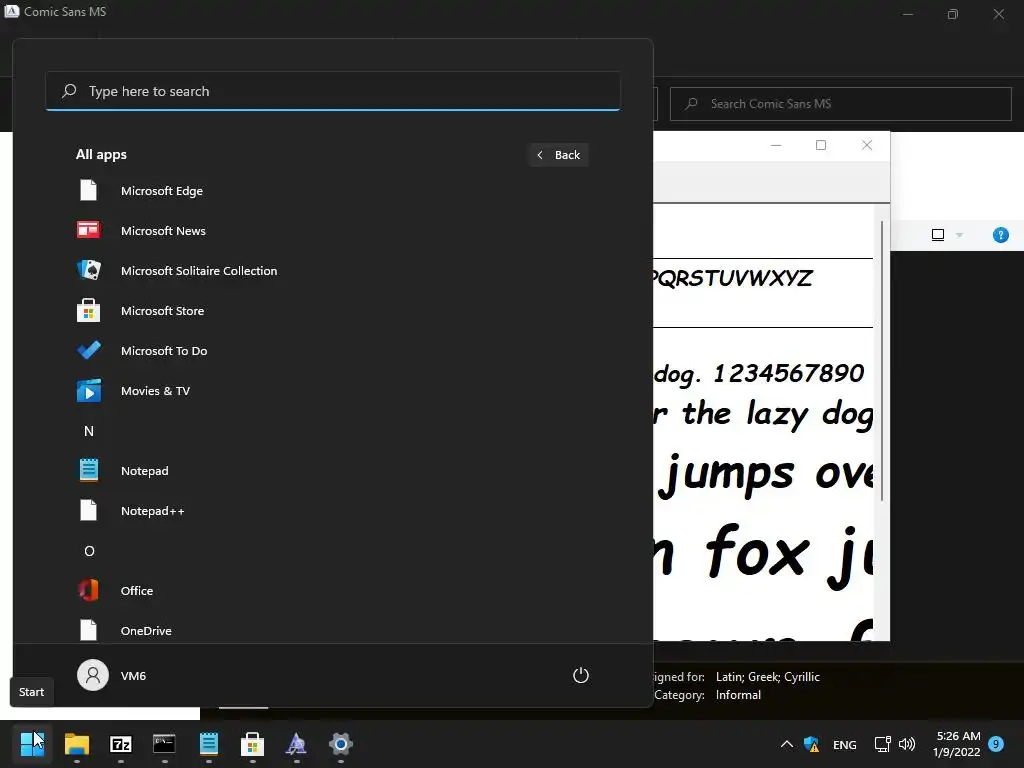This screenshot has height=768, width=1024.
Task: Open the VM6 user account menu
Action: [x=112, y=675]
